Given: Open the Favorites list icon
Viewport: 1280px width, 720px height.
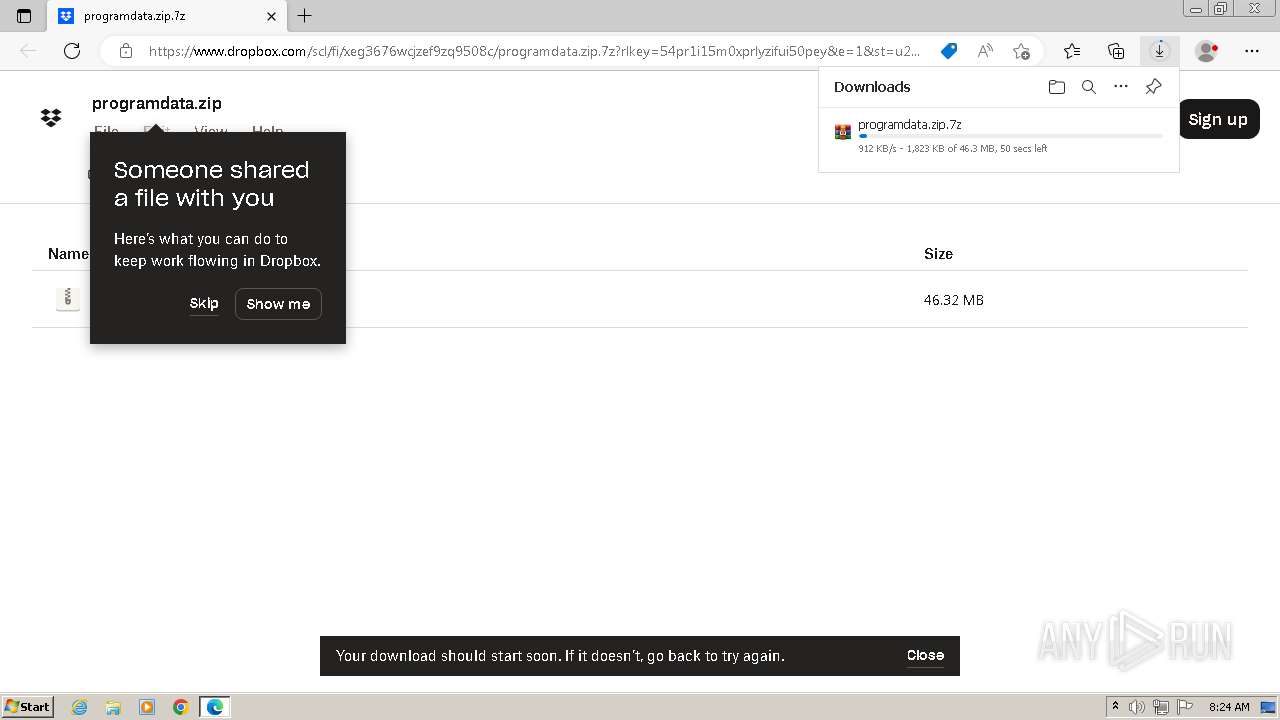Looking at the screenshot, I should point(1072,51).
